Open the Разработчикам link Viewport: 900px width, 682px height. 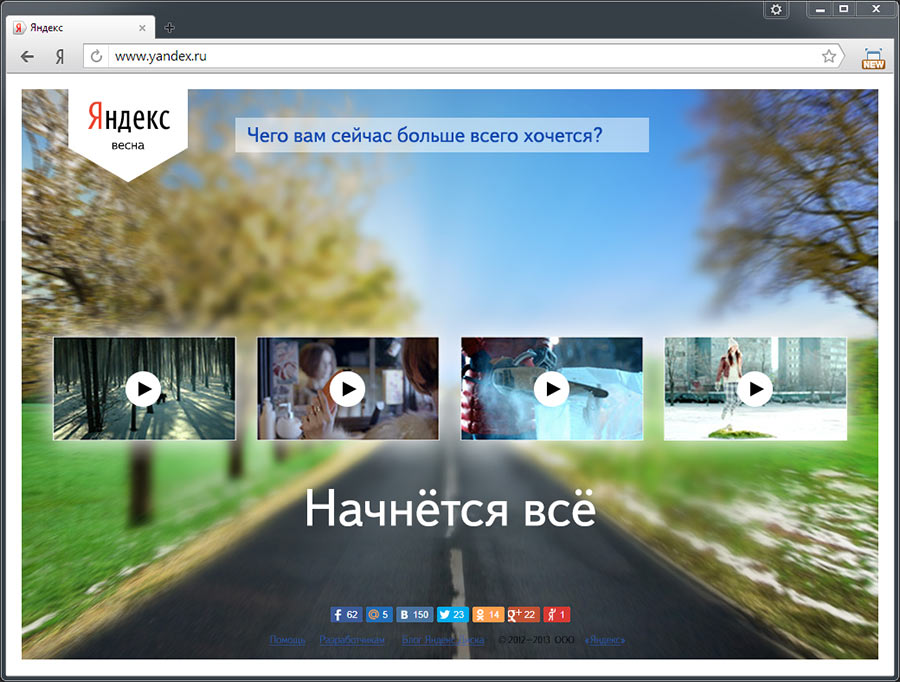pos(352,640)
